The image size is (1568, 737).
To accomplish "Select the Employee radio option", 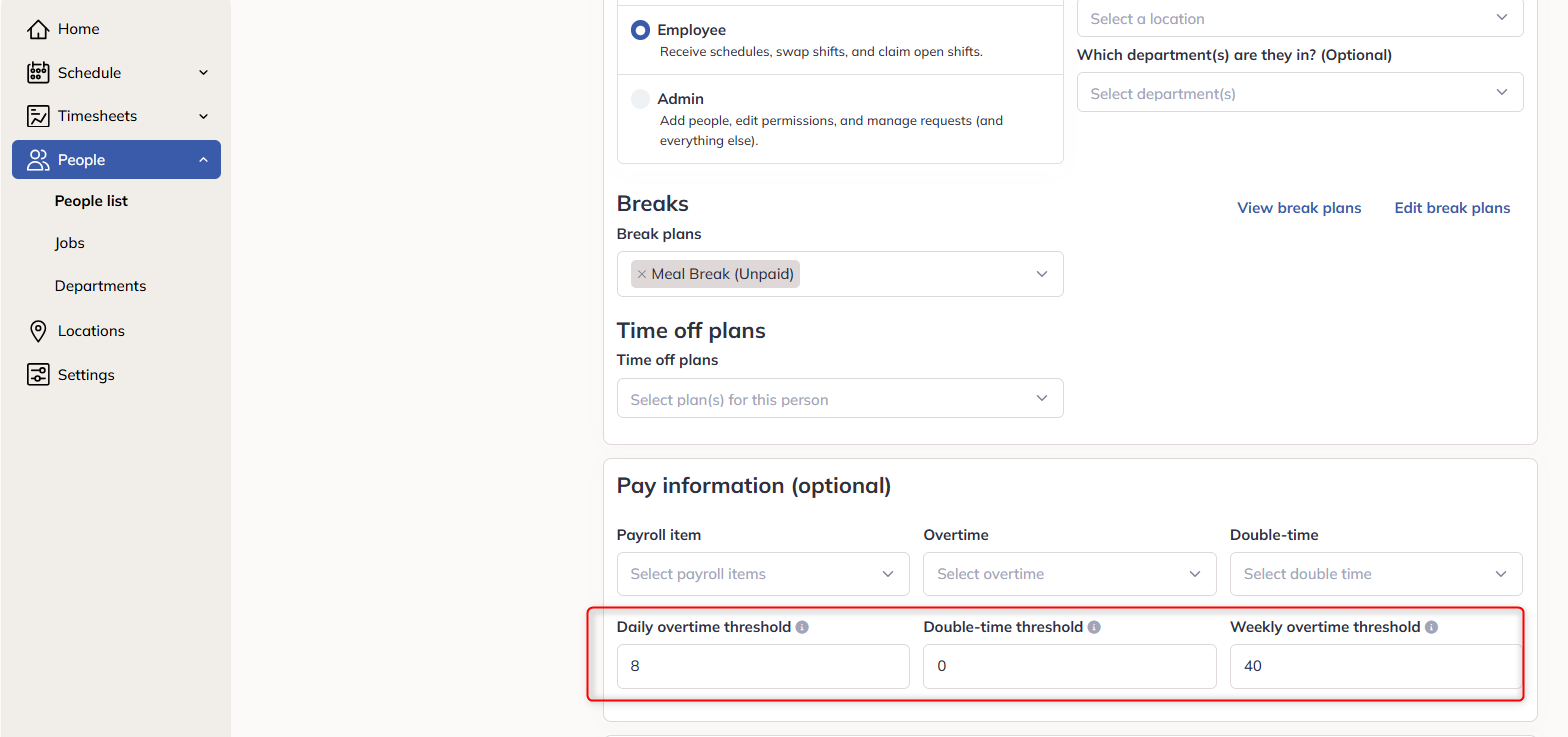I will 640,30.
